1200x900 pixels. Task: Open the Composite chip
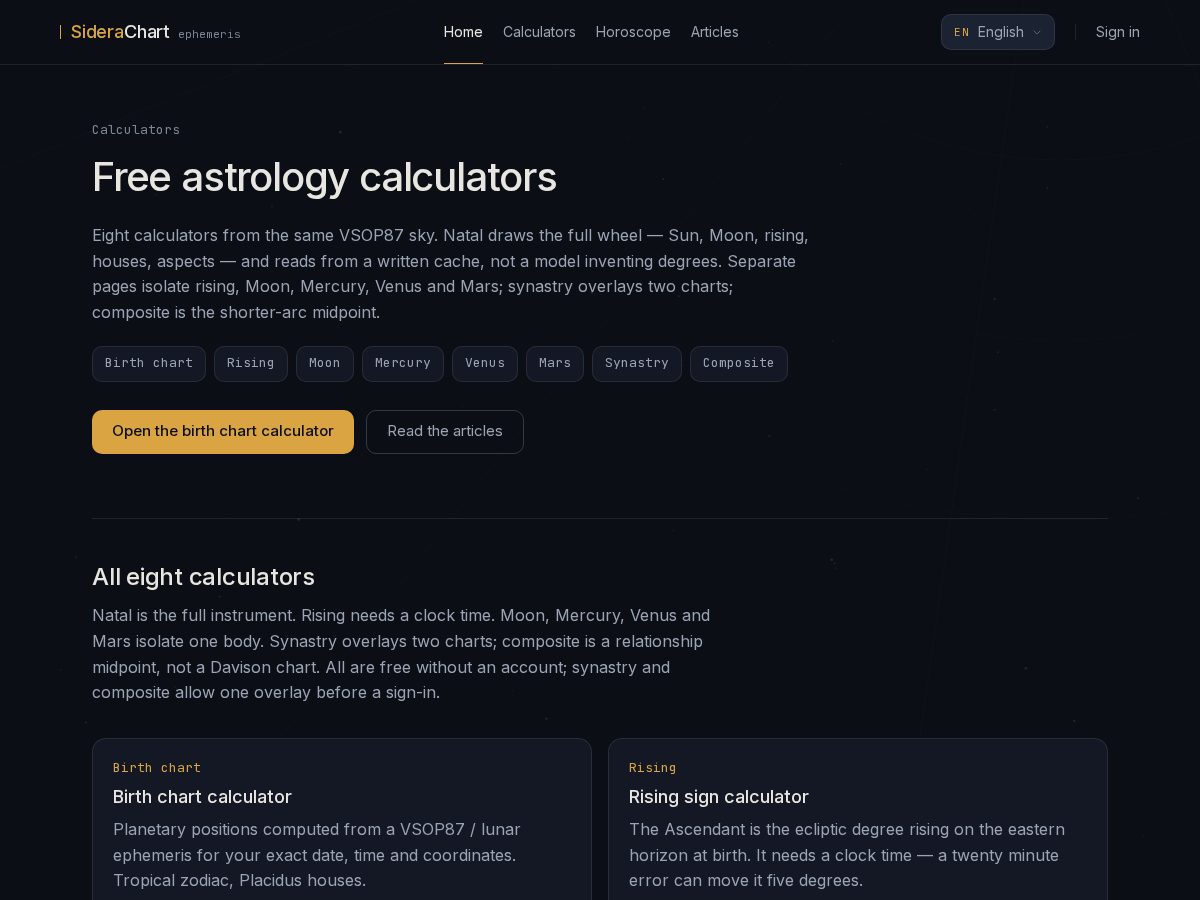point(739,364)
